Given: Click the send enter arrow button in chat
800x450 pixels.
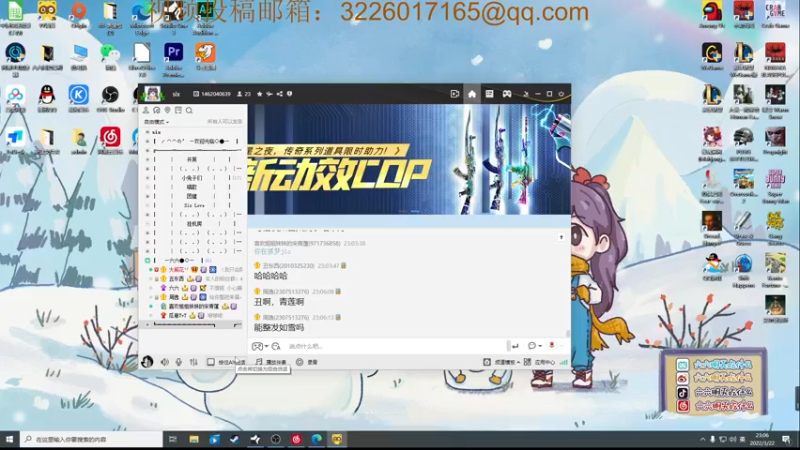Looking at the screenshot, I should [515, 346].
